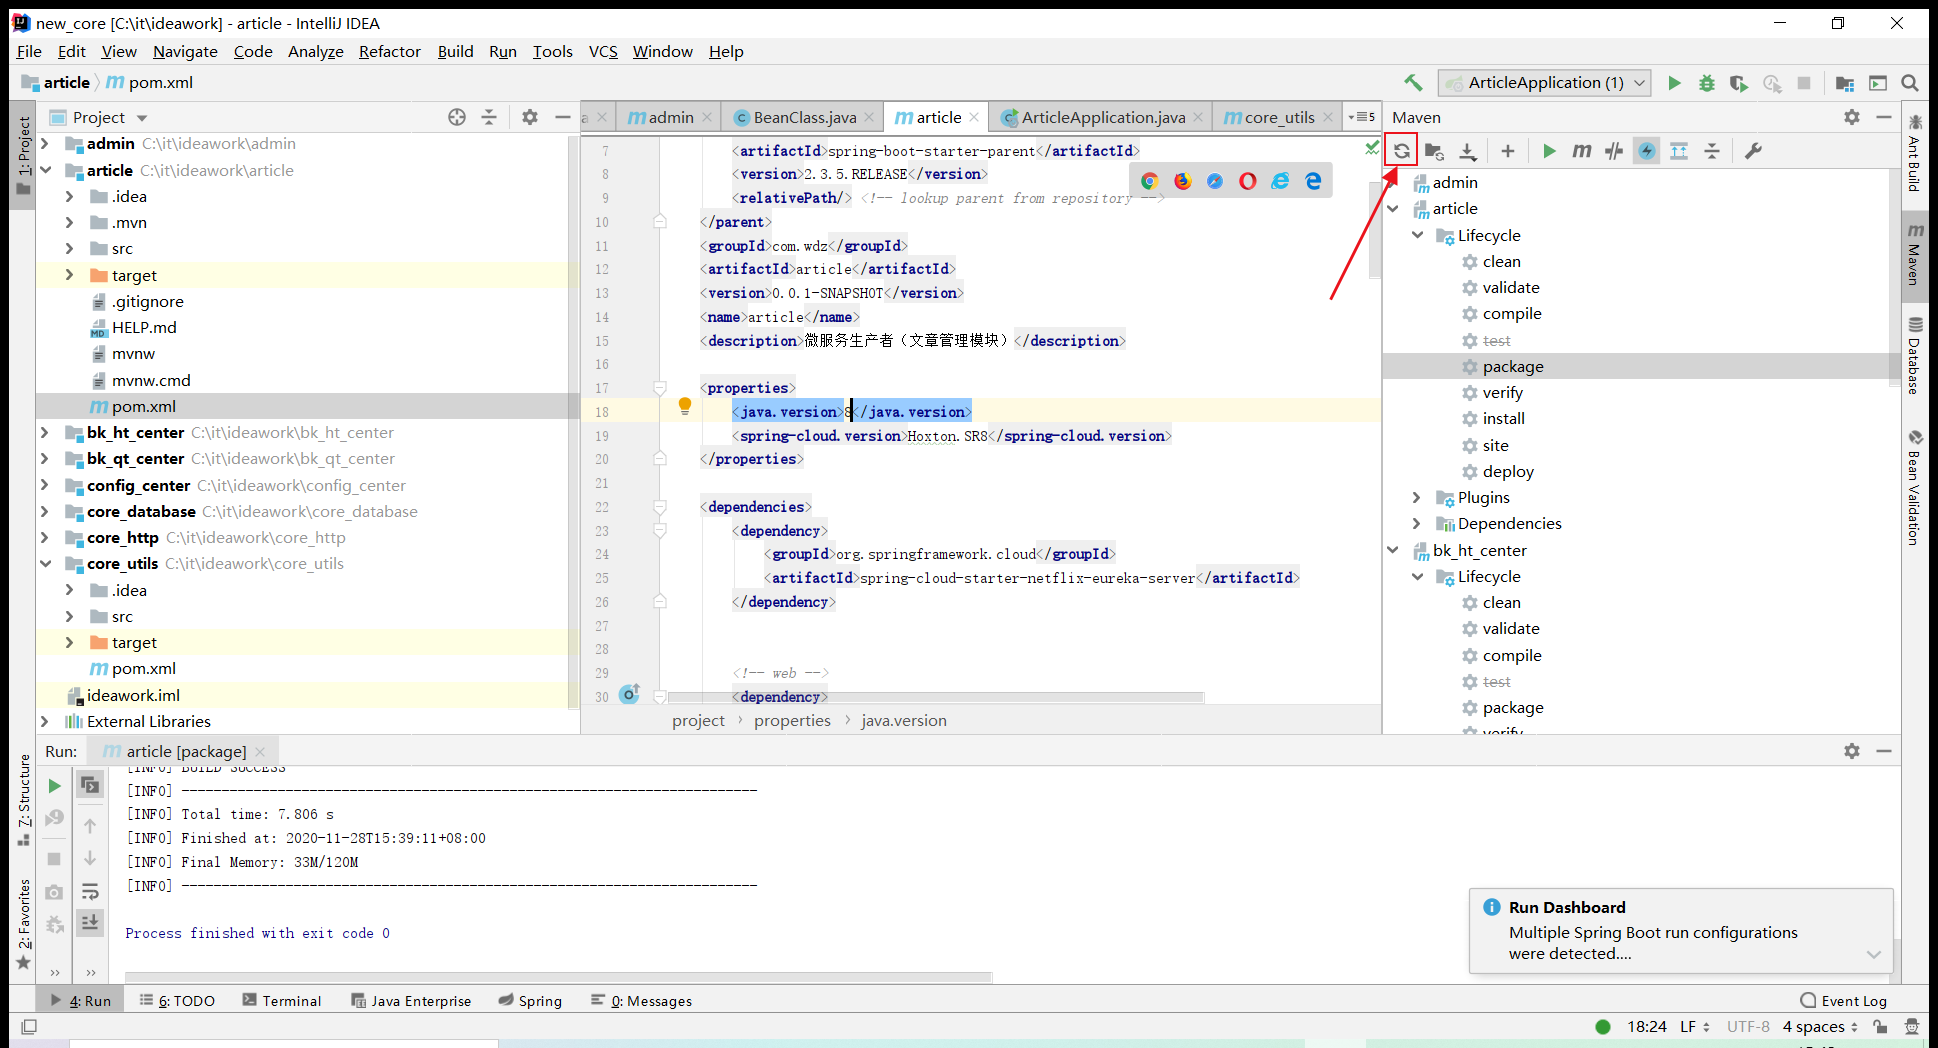Collapse the article Lifecycle node
This screenshot has height=1048, width=1938.
click(1416, 235)
